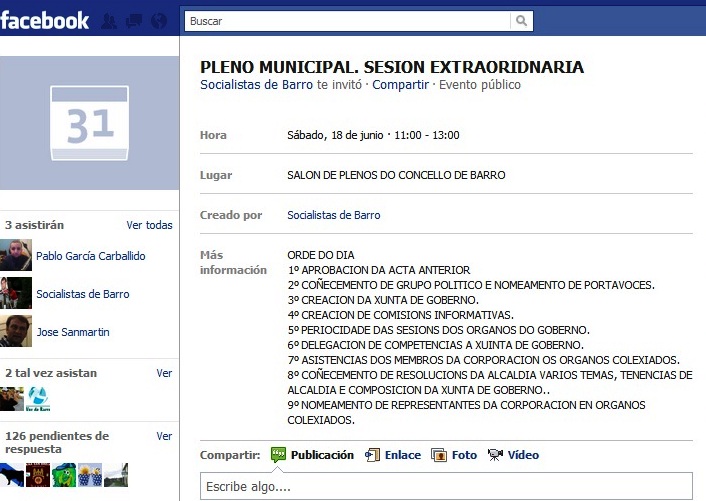The height and width of the screenshot is (501, 706).
Task: Expand 'Ver' for tal vez asistan
Action: click(164, 373)
